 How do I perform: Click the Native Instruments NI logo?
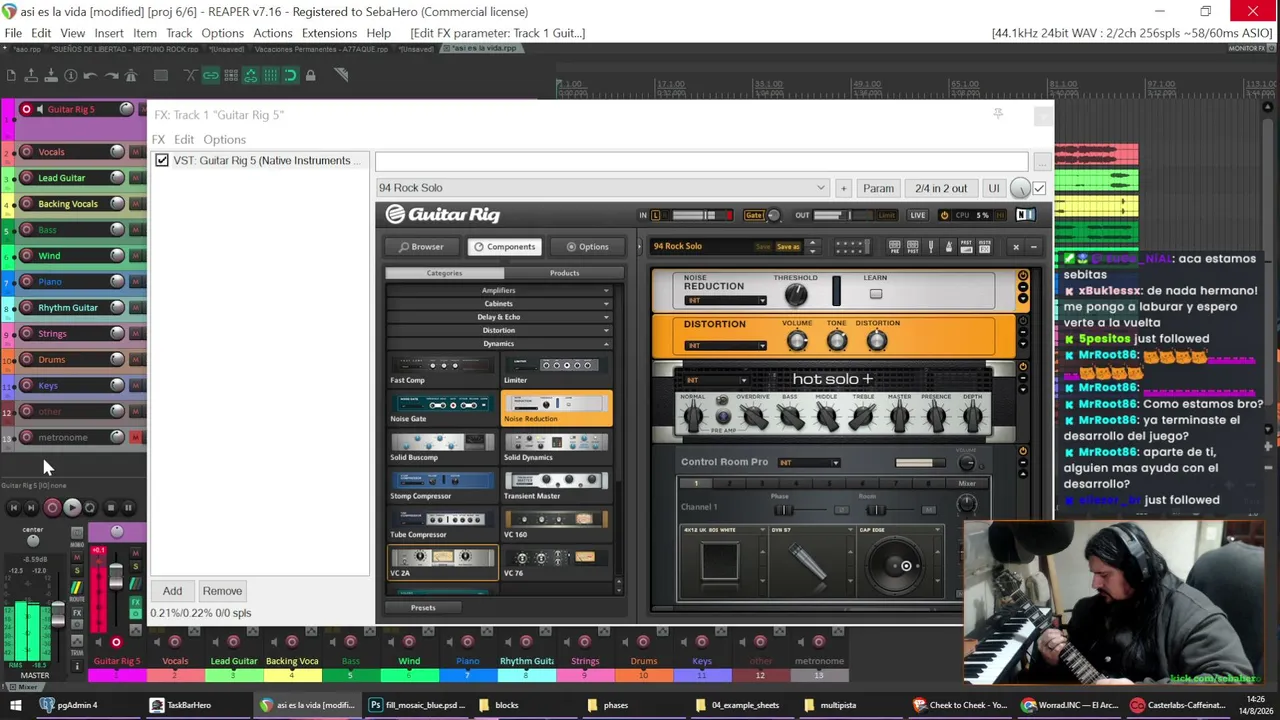pos(1025,215)
